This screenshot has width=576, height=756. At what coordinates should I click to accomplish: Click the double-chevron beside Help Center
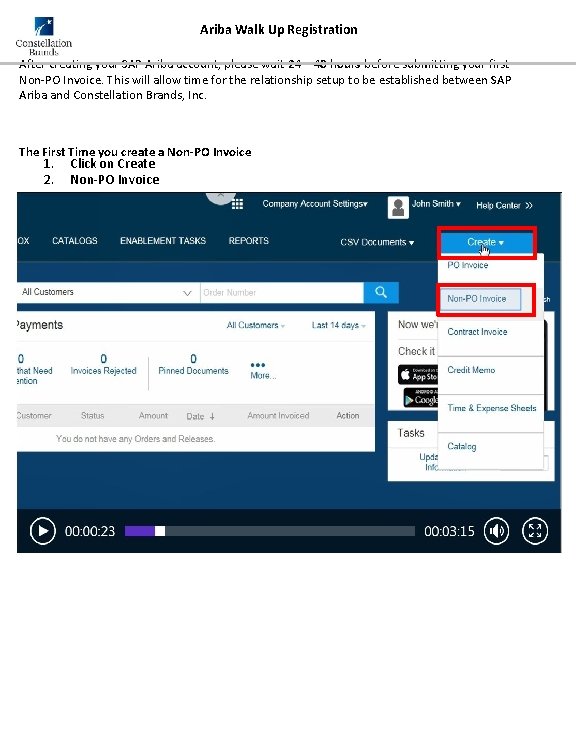[x=529, y=205]
